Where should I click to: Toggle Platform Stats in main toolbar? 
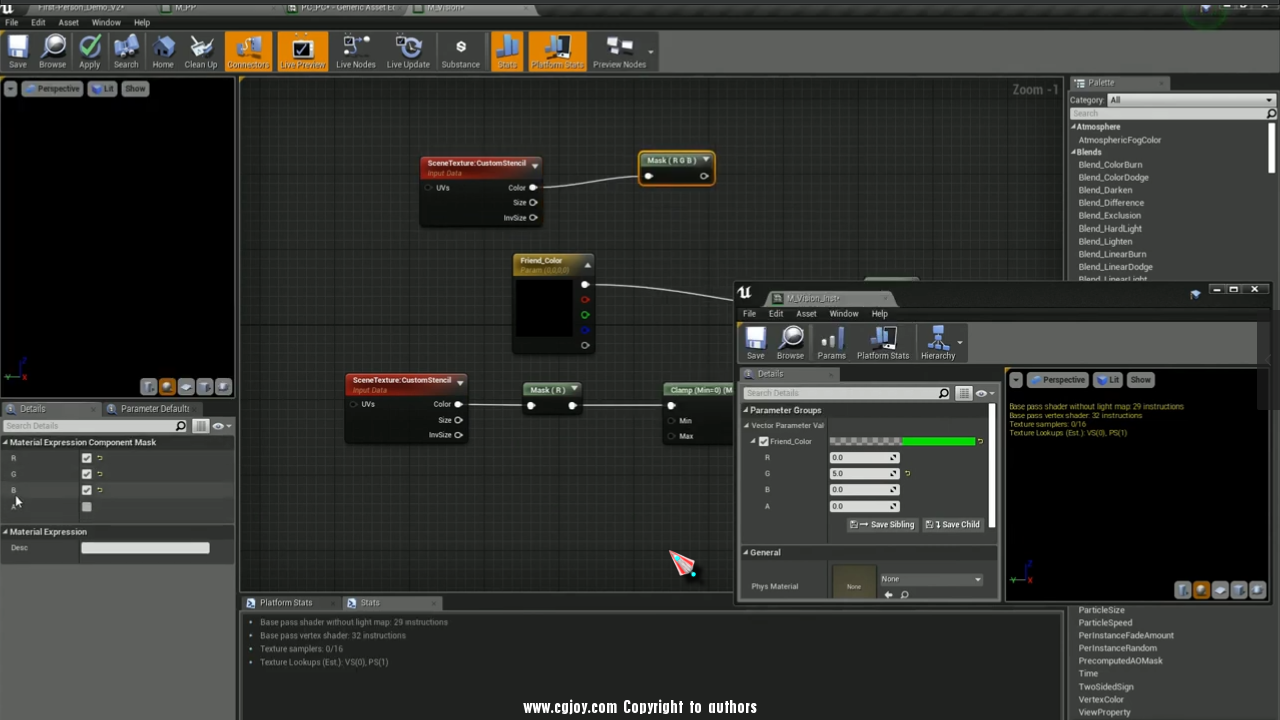(x=557, y=52)
